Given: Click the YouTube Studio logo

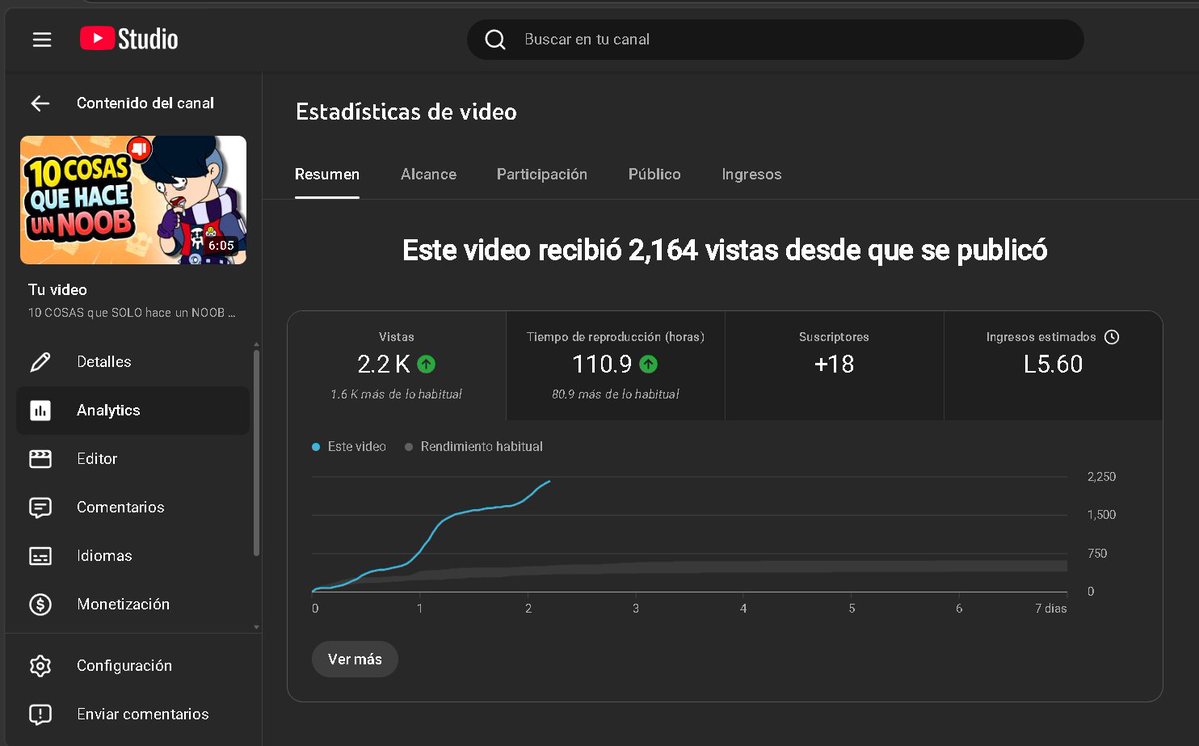Looking at the screenshot, I should [x=128, y=39].
